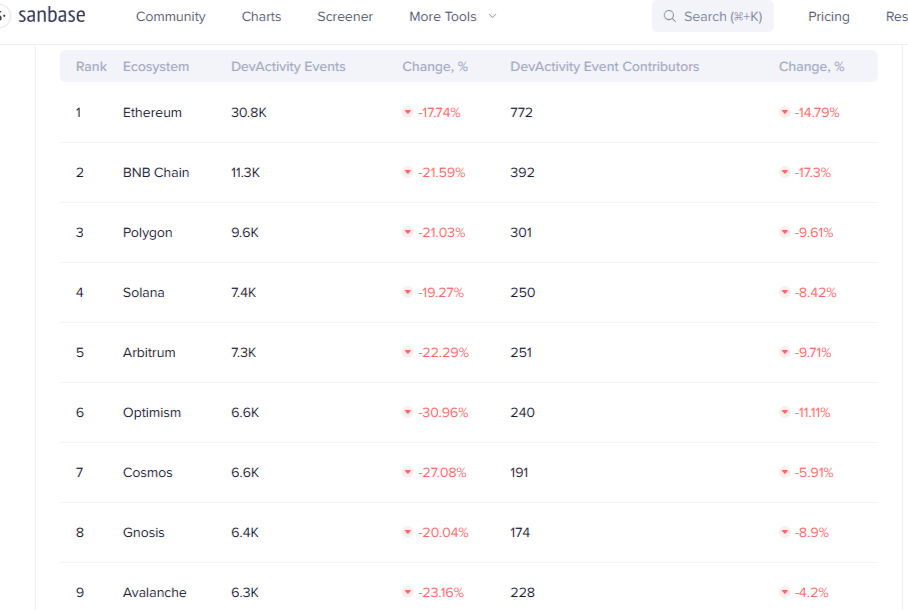
Task: Sort by DevActivity Event Contributors column
Action: (605, 67)
